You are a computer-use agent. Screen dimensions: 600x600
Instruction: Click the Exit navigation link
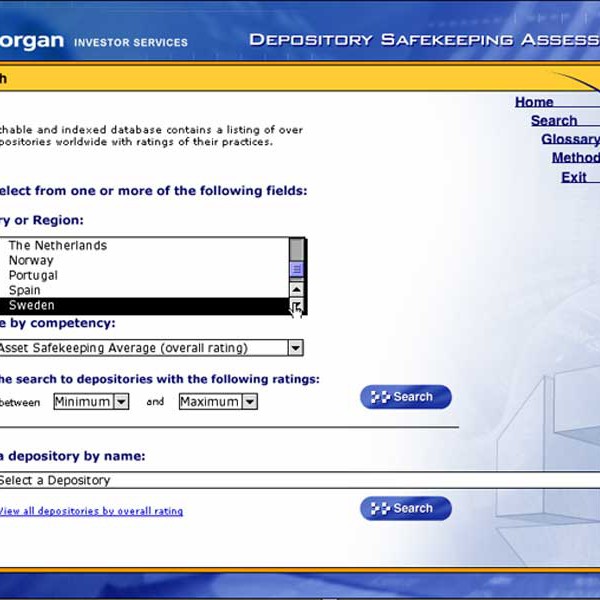574,177
